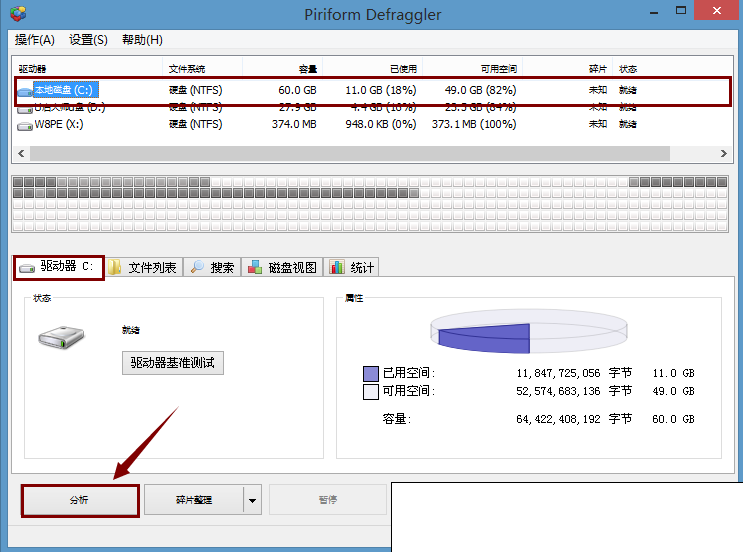Open the 设置(S) menu
743x552 pixels.
88,40
